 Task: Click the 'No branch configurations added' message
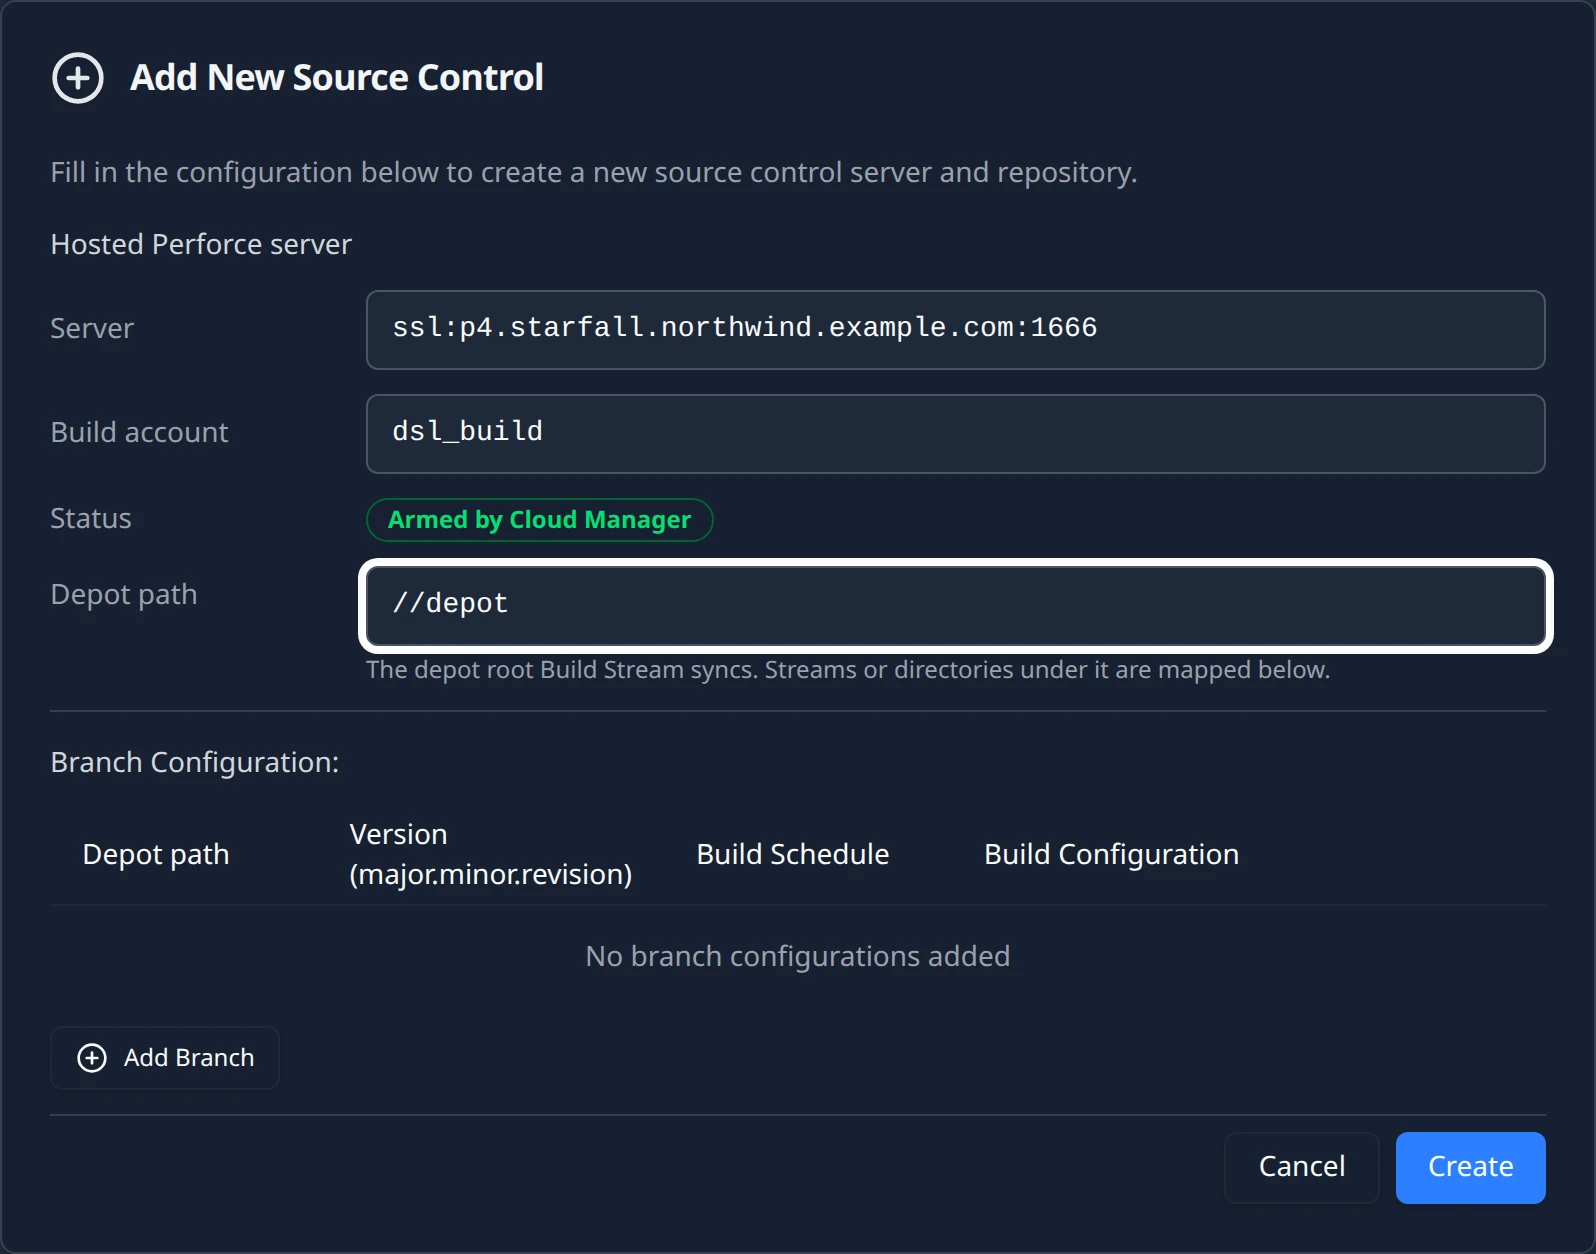tap(797, 956)
